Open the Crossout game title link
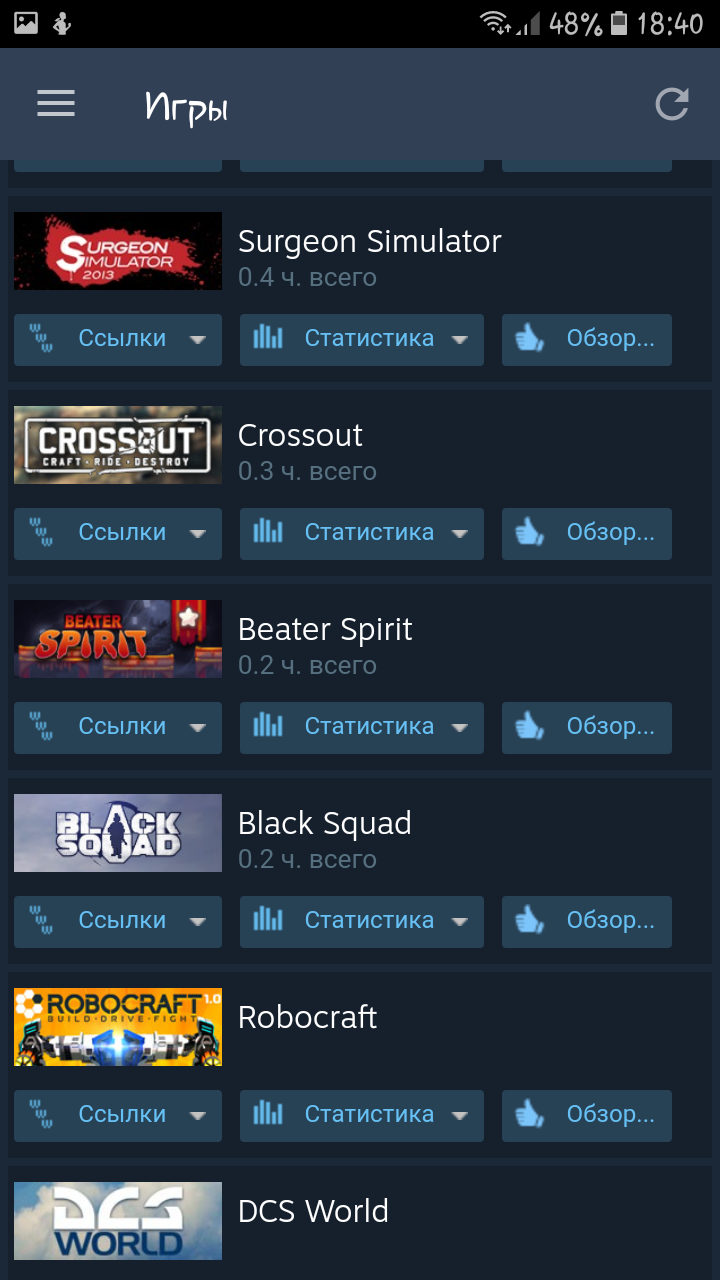 pos(300,435)
